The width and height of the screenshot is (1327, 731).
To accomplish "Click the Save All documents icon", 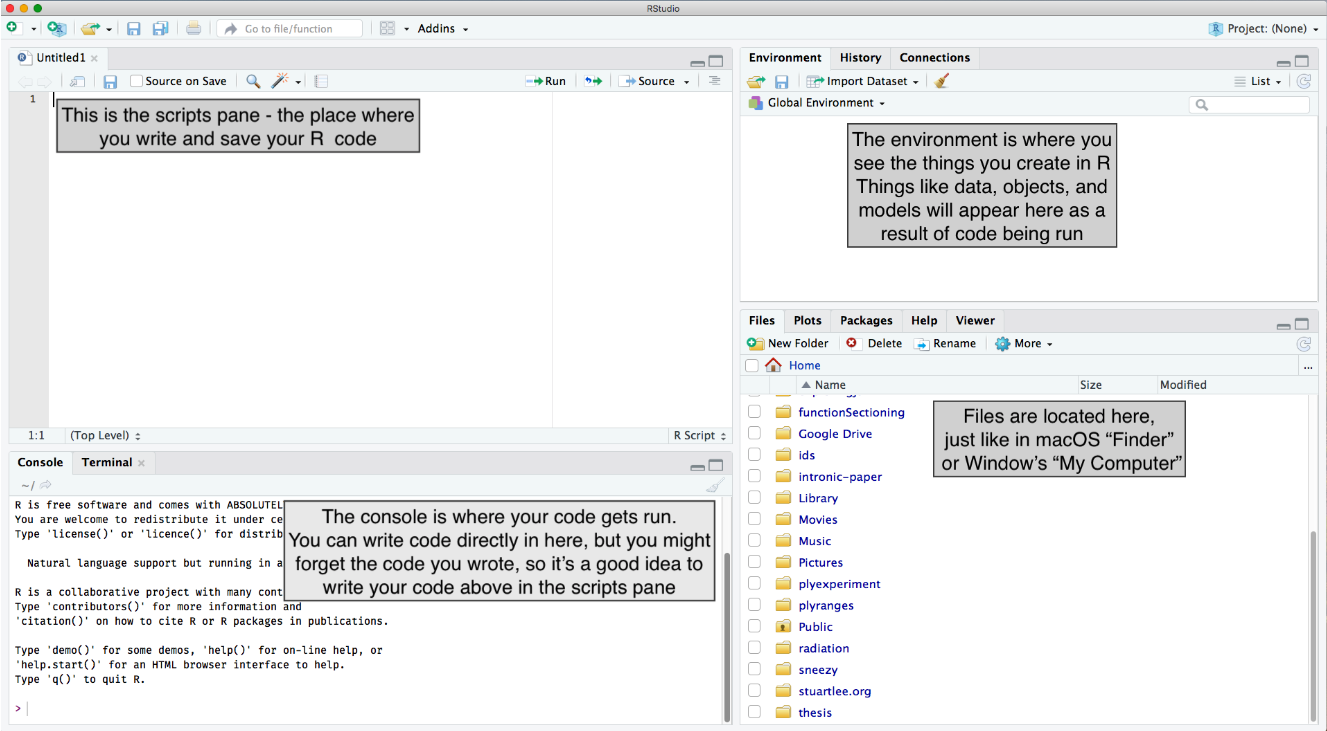I will 160,29.
